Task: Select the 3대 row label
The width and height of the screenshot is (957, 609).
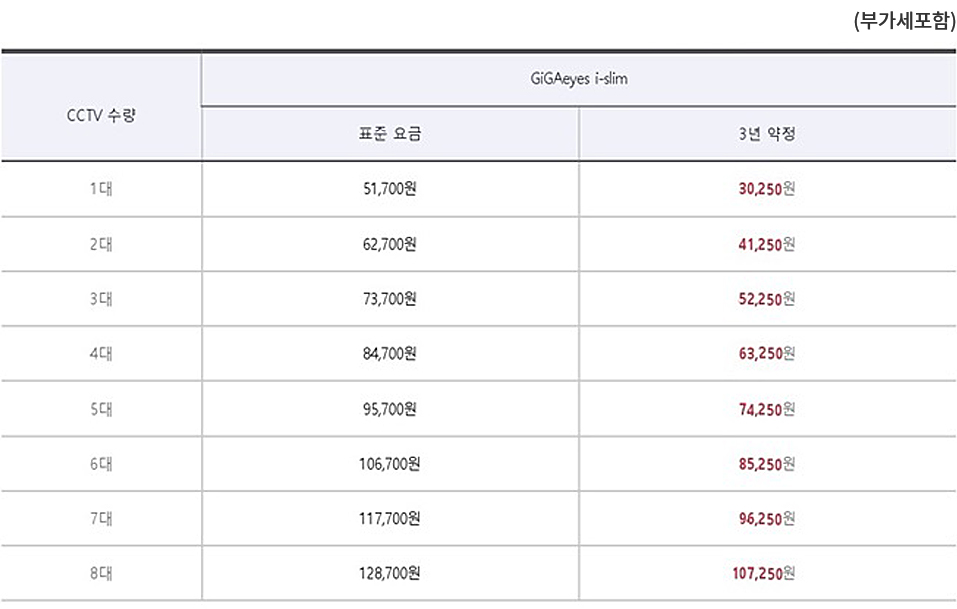Action: click(x=100, y=299)
